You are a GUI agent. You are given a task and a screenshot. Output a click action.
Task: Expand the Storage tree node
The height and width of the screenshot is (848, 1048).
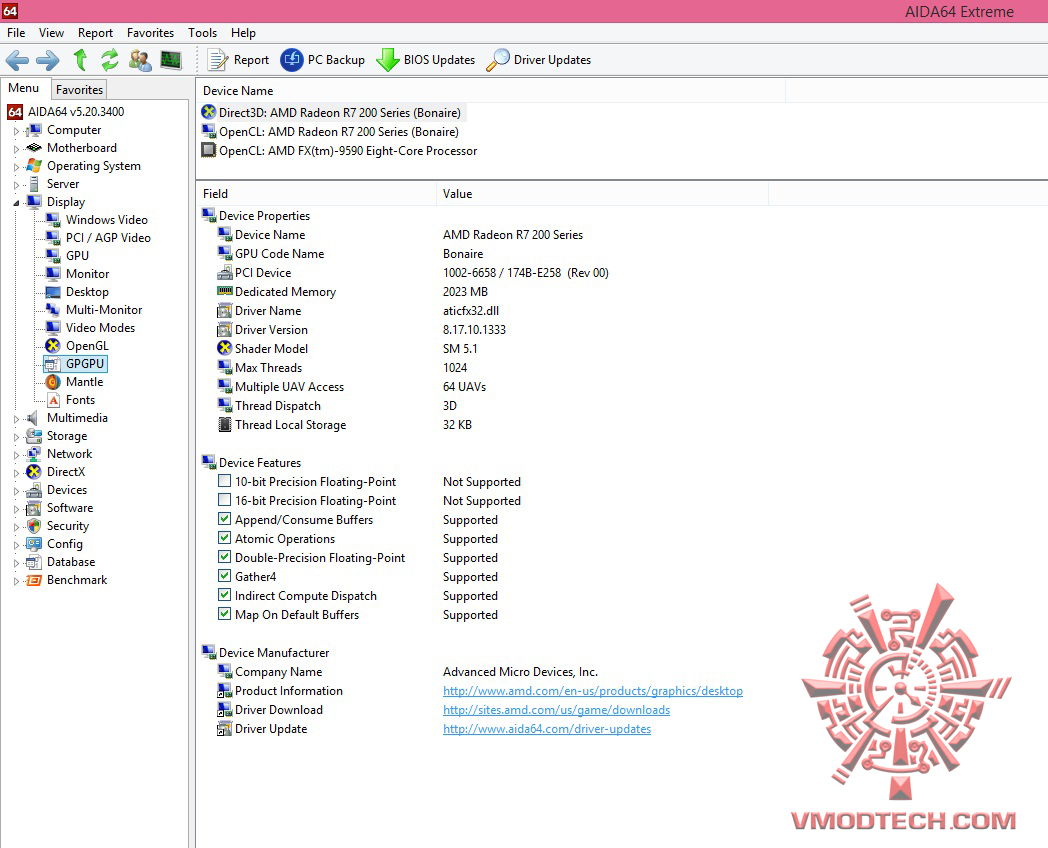17,437
